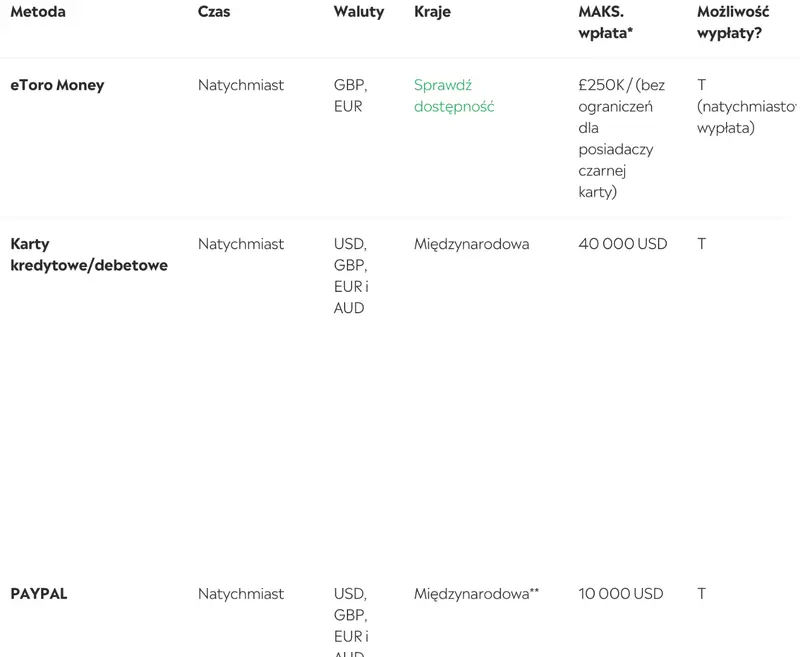Click the PAYPAL method name
800x657 pixels.
tap(39, 594)
